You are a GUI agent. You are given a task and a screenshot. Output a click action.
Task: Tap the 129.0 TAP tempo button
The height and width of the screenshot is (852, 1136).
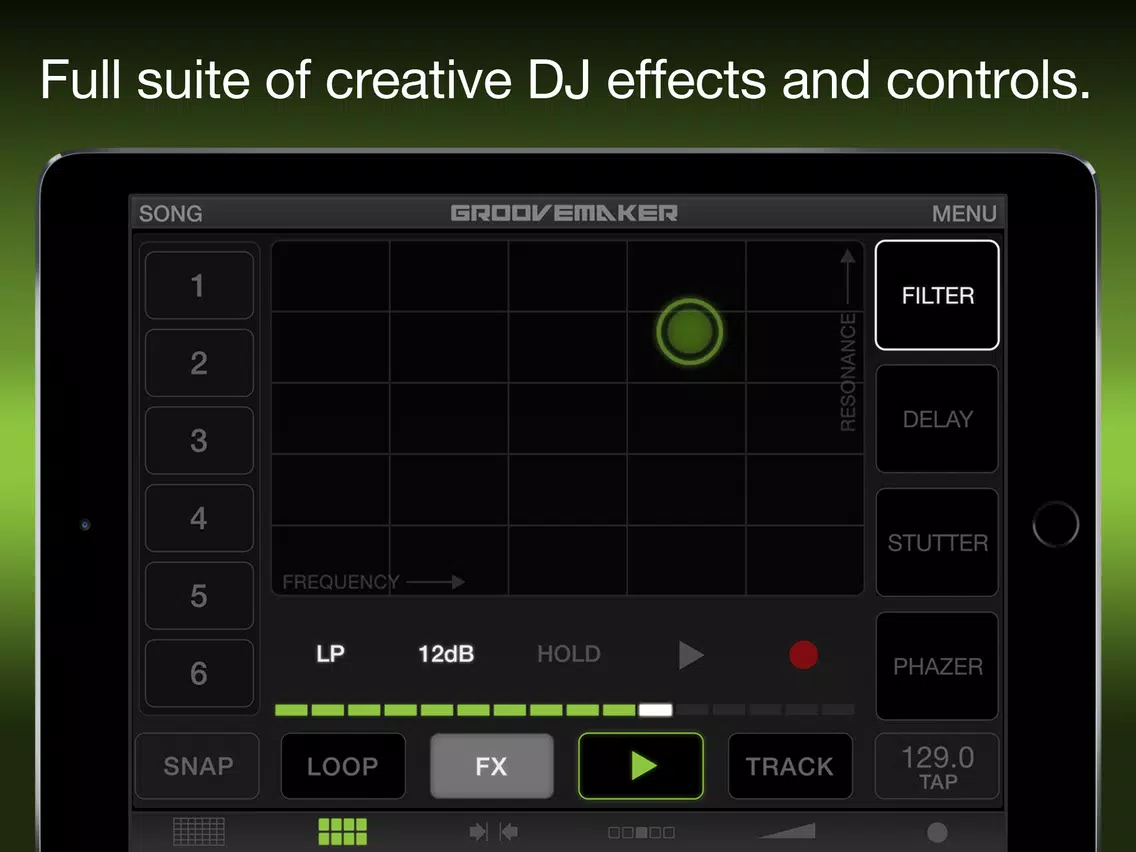click(x=937, y=767)
